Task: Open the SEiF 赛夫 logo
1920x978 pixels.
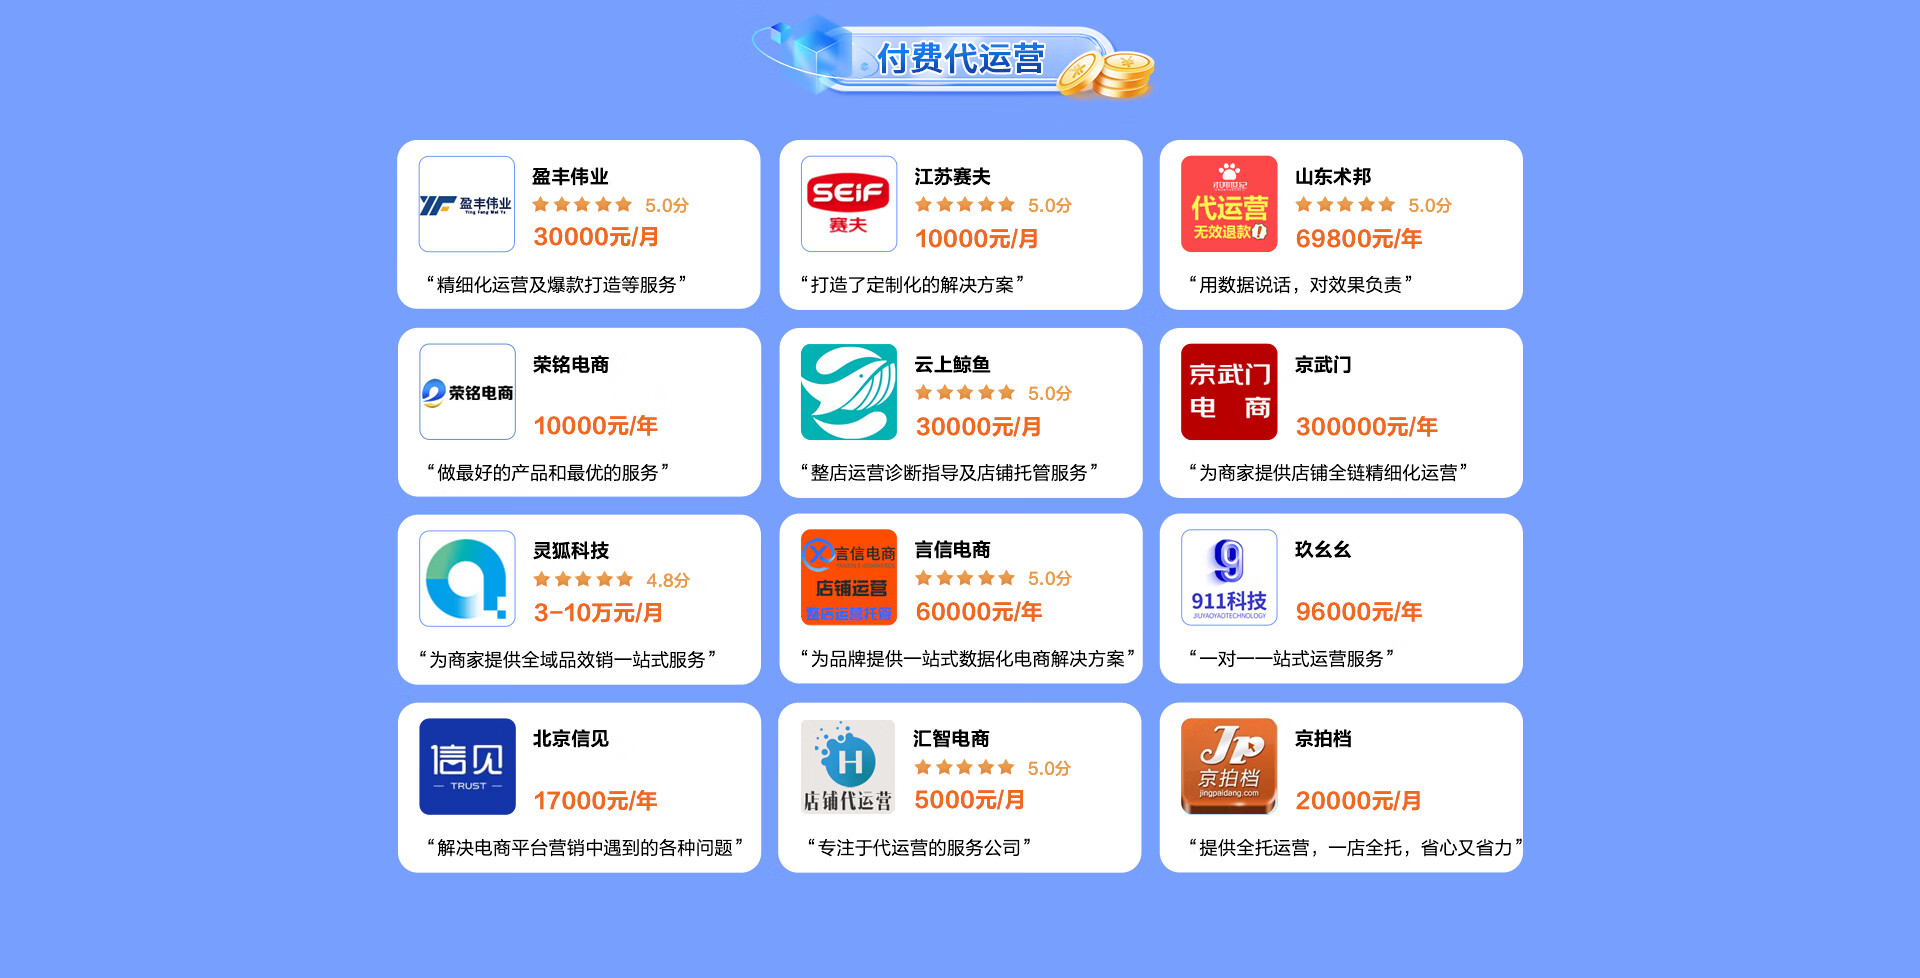Action: [x=848, y=204]
